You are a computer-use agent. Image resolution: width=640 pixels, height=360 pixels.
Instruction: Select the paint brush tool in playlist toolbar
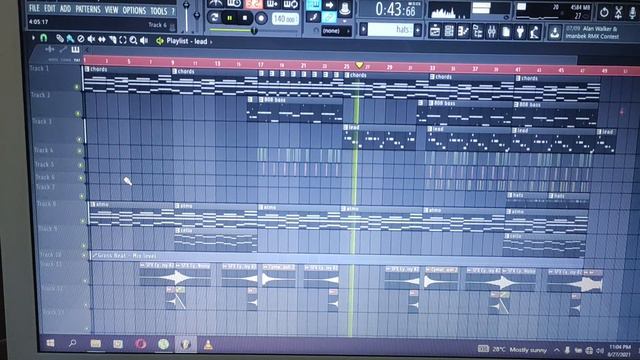70,39
